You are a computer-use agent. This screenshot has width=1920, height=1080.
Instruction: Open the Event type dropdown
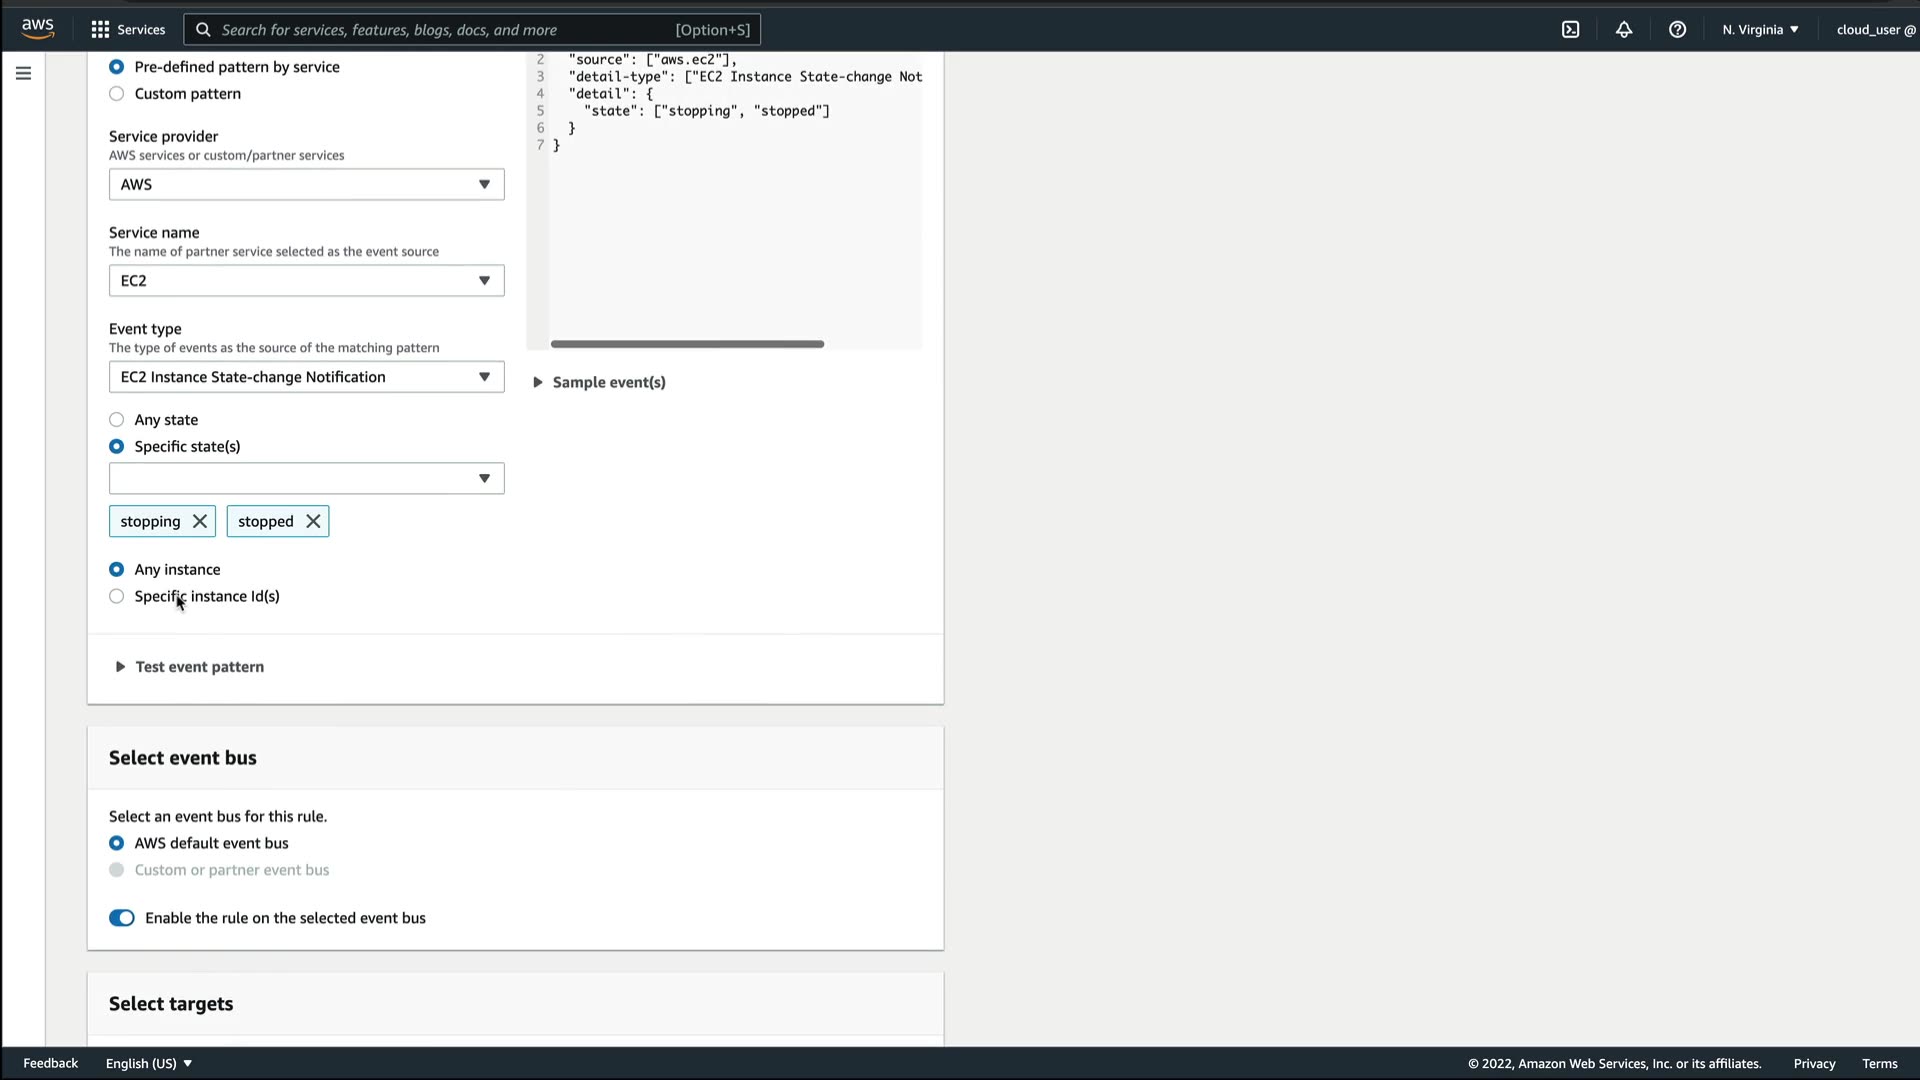pyautogui.click(x=306, y=377)
